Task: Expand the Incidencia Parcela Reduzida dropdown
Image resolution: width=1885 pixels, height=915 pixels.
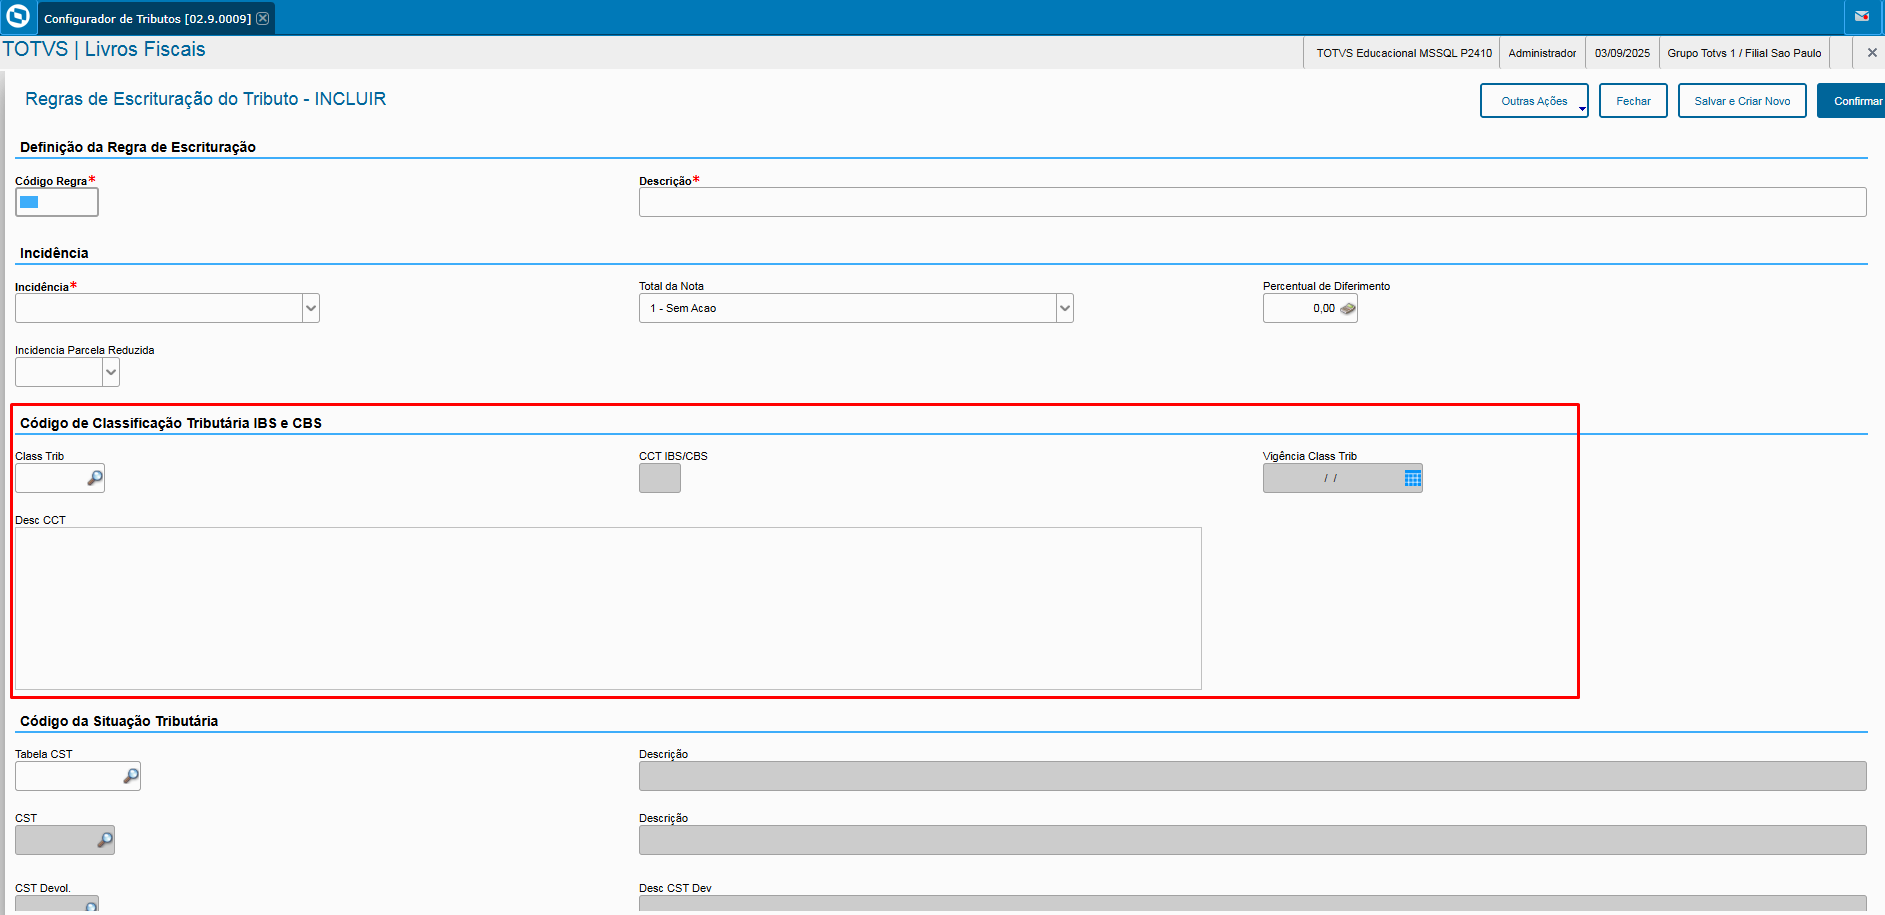Action: click(110, 371)
